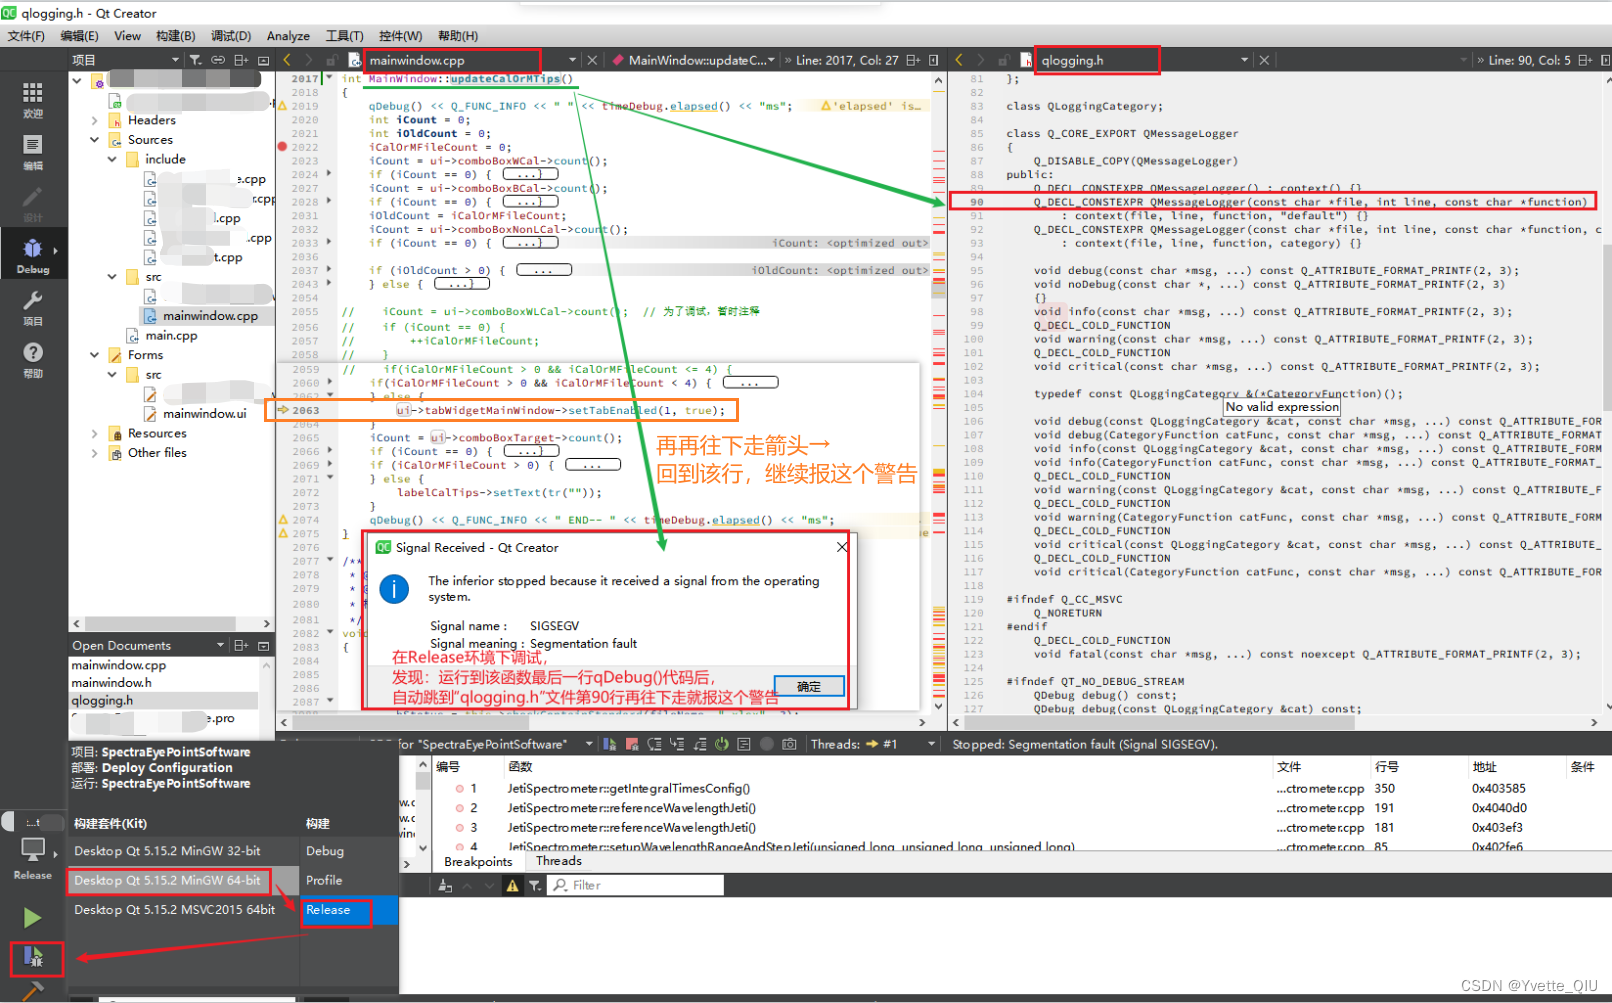Open the 调试(D) menu
The image size is (1612, 1003).
click(231, 36)
